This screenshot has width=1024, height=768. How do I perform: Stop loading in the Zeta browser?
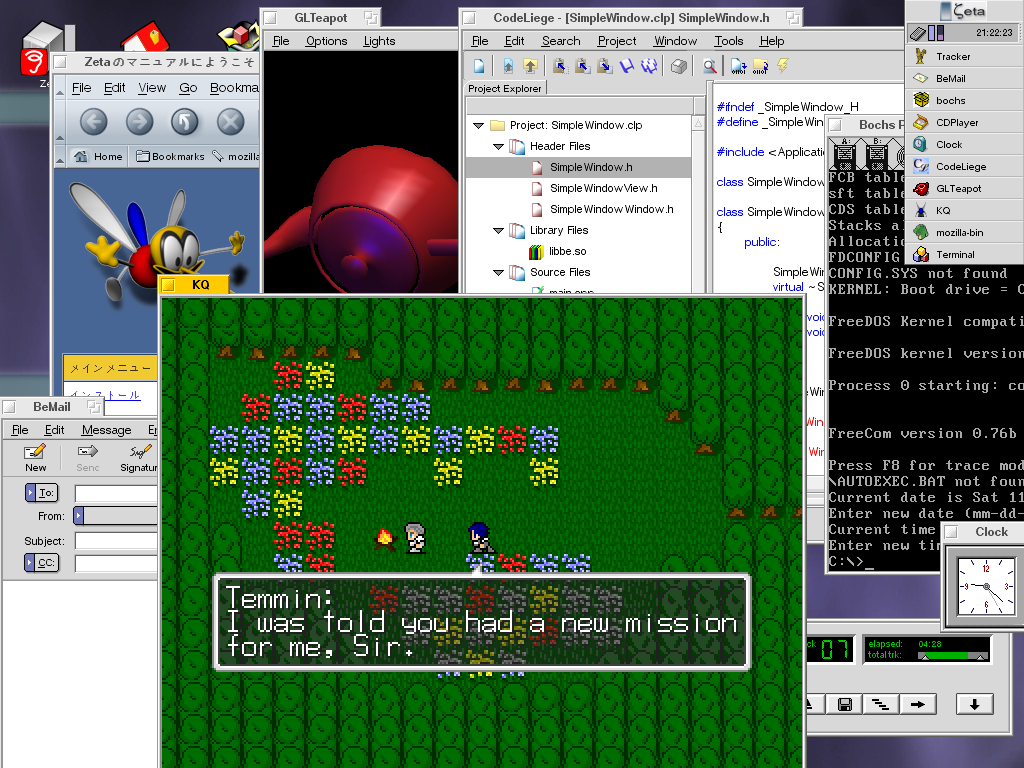click(x=231, y=121)
